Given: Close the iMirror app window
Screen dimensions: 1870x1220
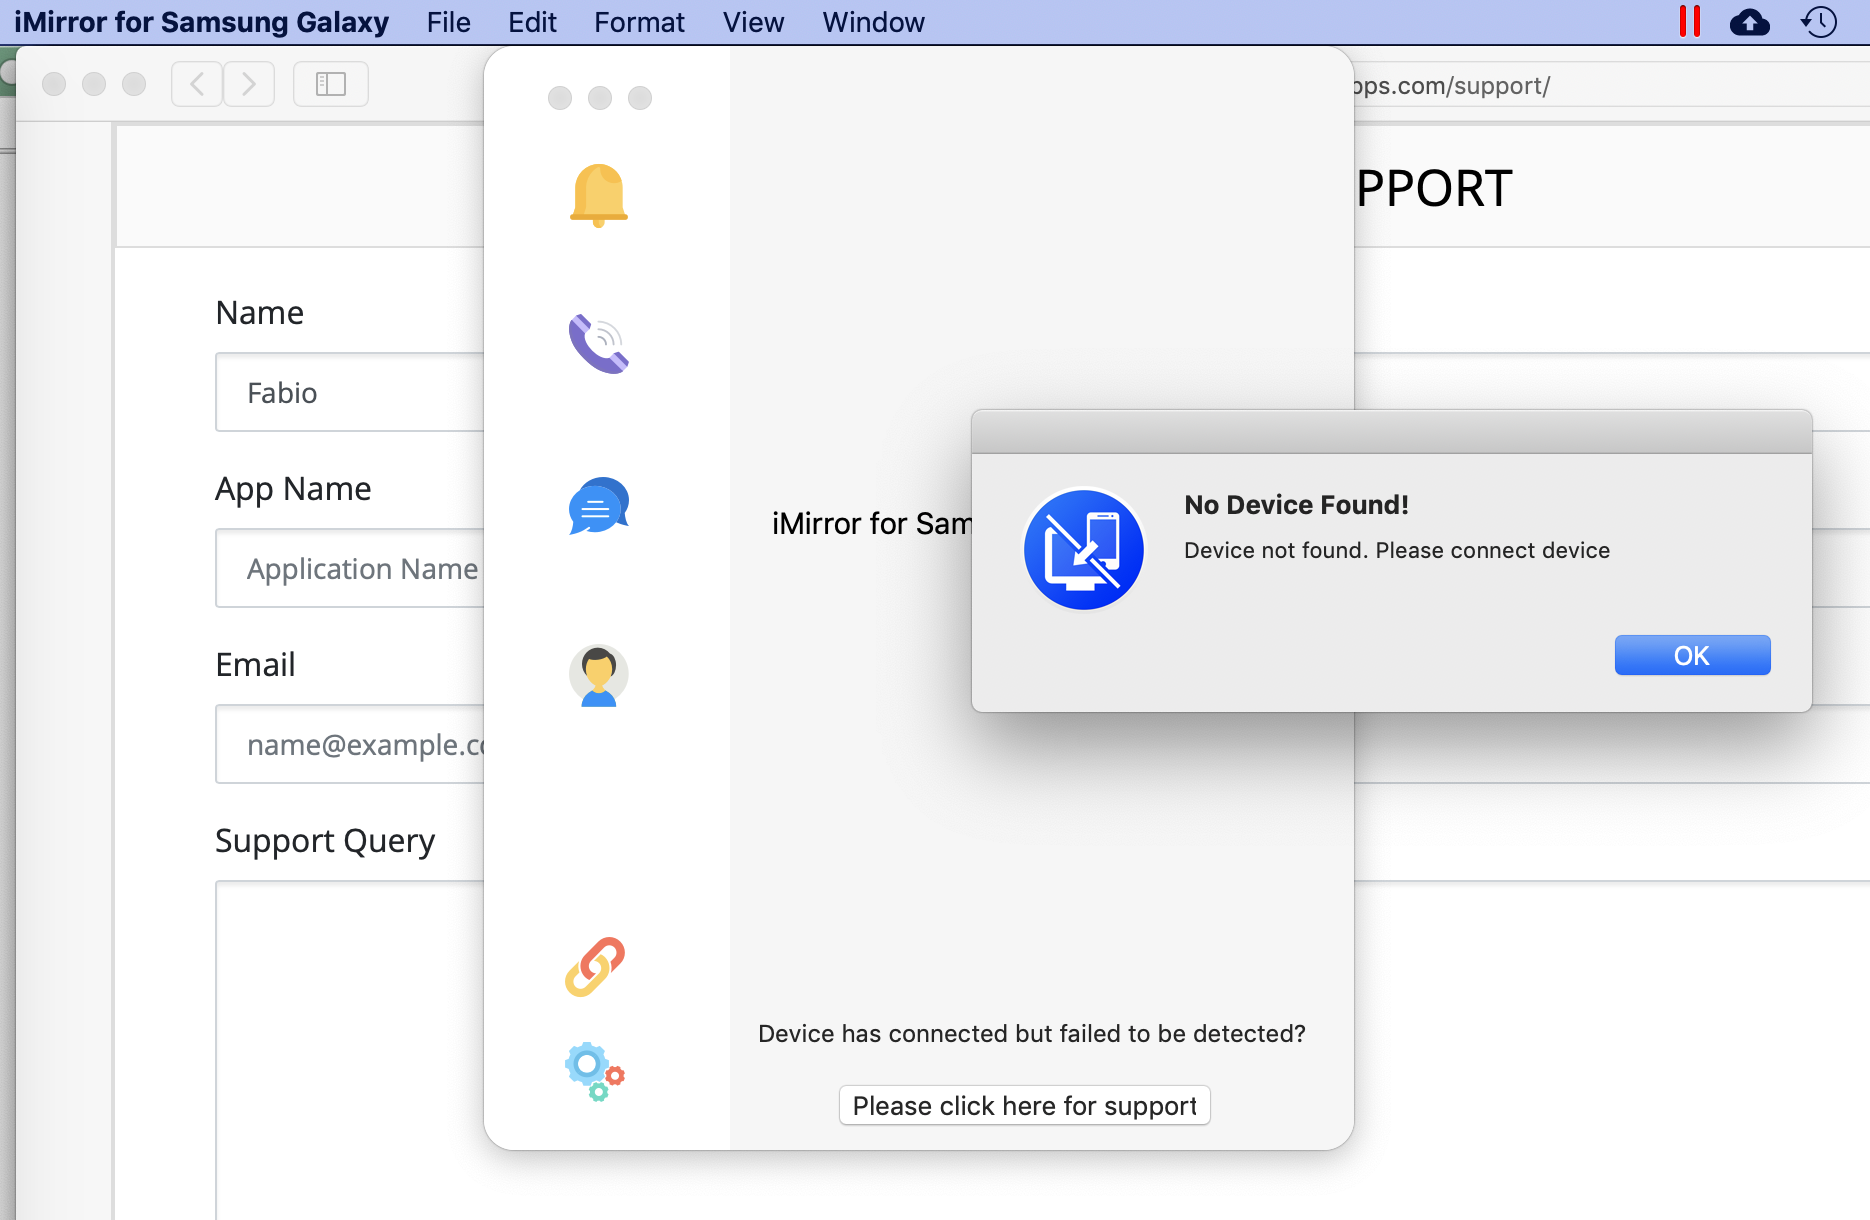Looking at the screenshot, I should pos(560,98).
